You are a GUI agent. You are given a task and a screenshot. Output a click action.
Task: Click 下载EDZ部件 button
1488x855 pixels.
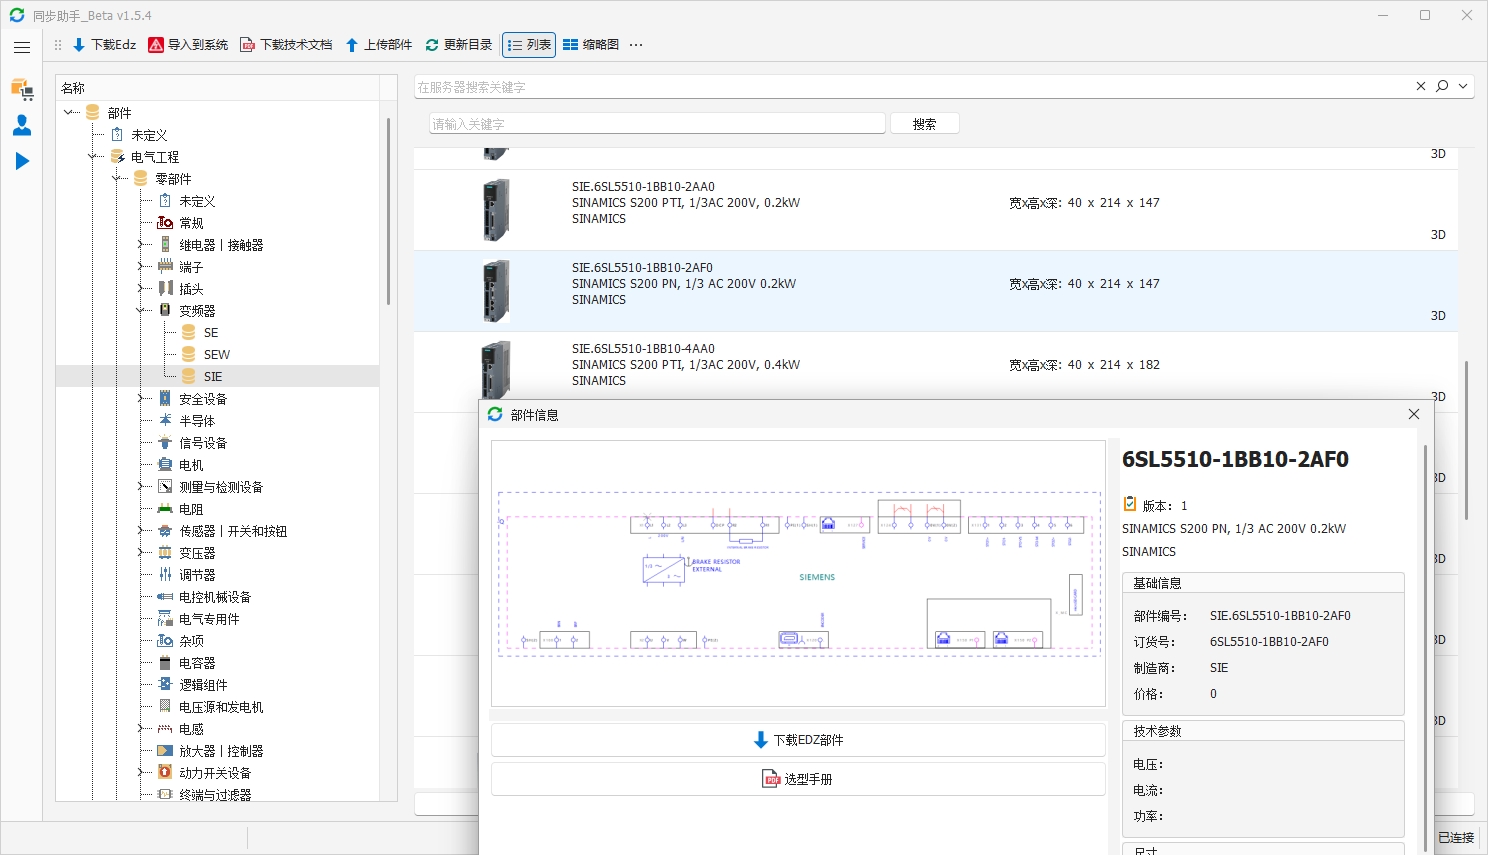[x=798, y=740]
